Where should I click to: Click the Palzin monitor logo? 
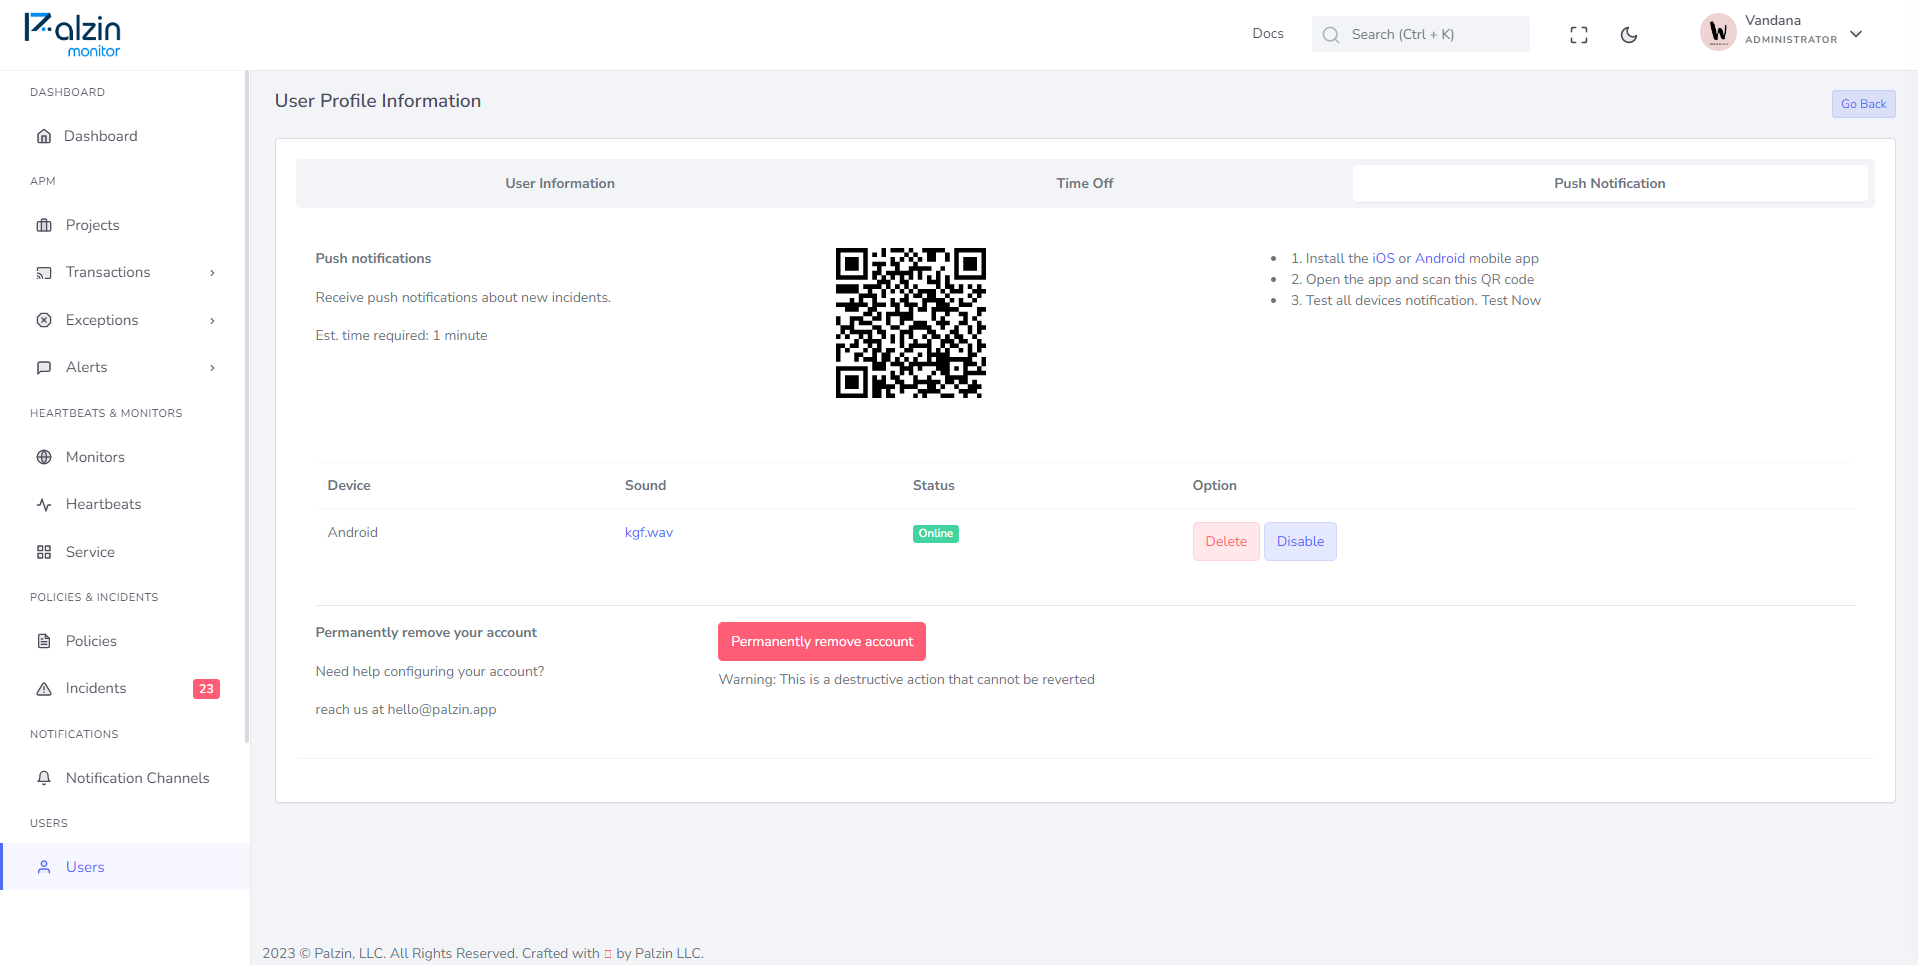[73, 35]
